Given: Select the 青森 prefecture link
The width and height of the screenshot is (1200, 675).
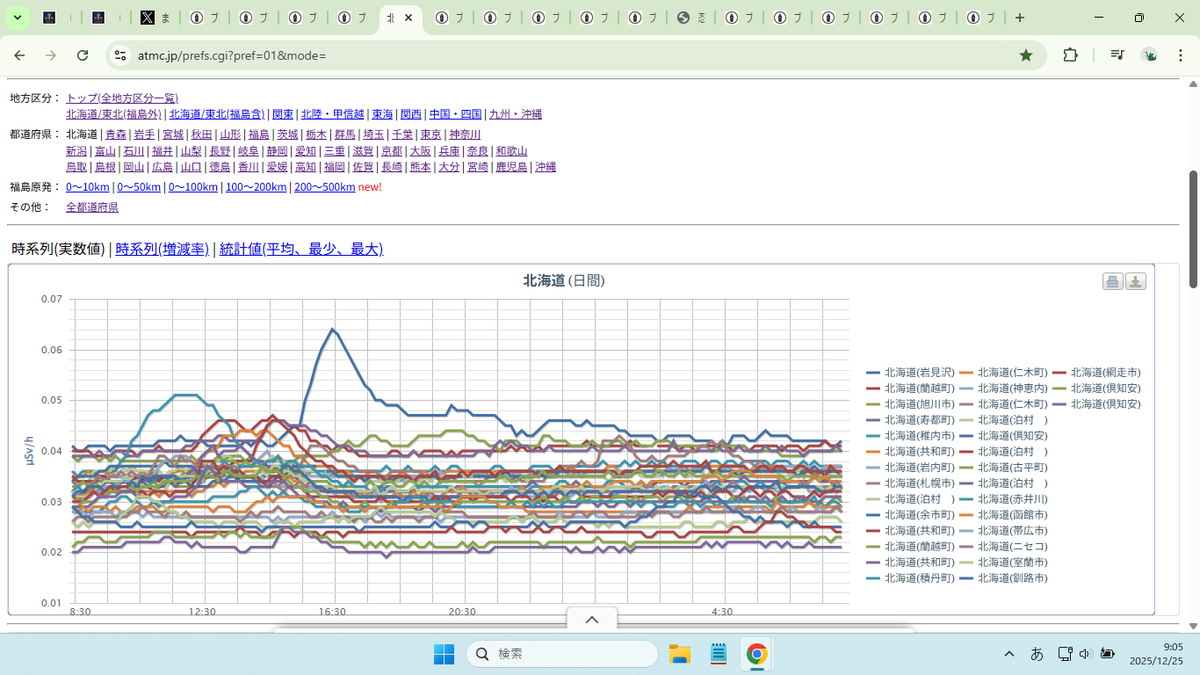Looking at the screenshot, I should point(116,134).
